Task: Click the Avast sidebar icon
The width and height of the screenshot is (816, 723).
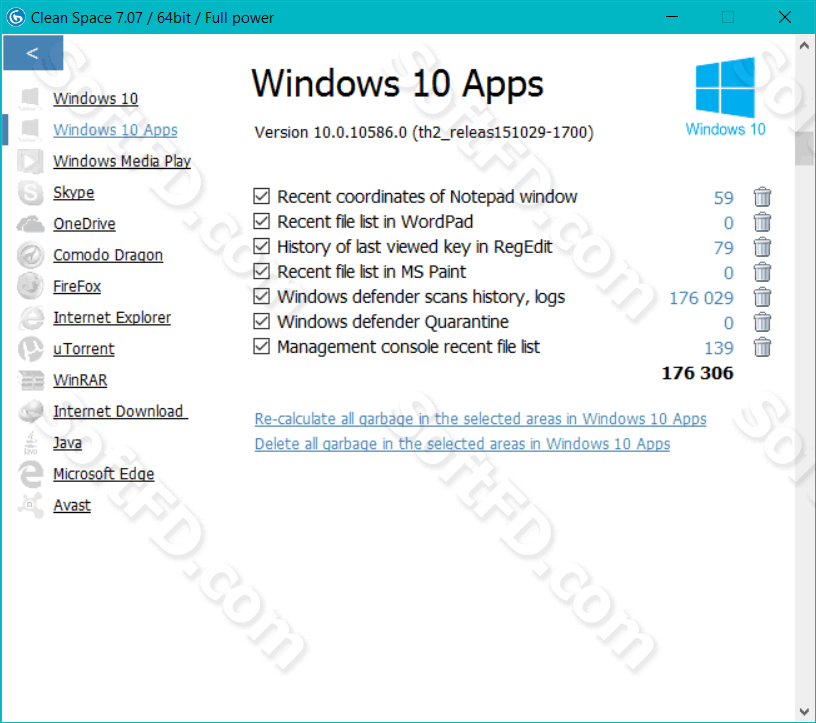Action: [x=30, y=505]
